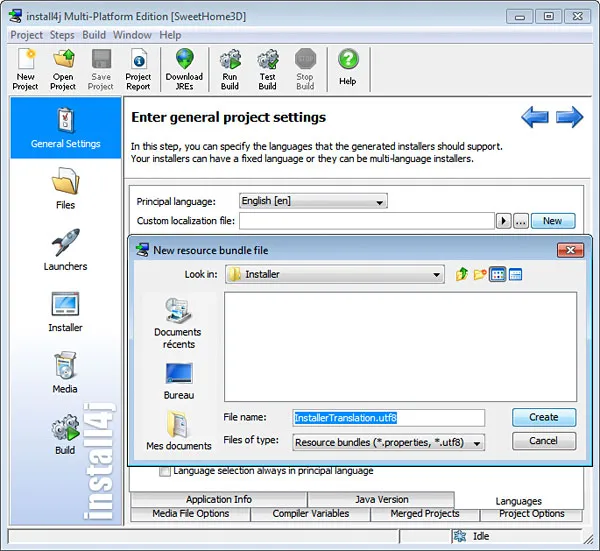The image size is (600, 551).
Task: Open the Steps menu
Action: (62, 35)
